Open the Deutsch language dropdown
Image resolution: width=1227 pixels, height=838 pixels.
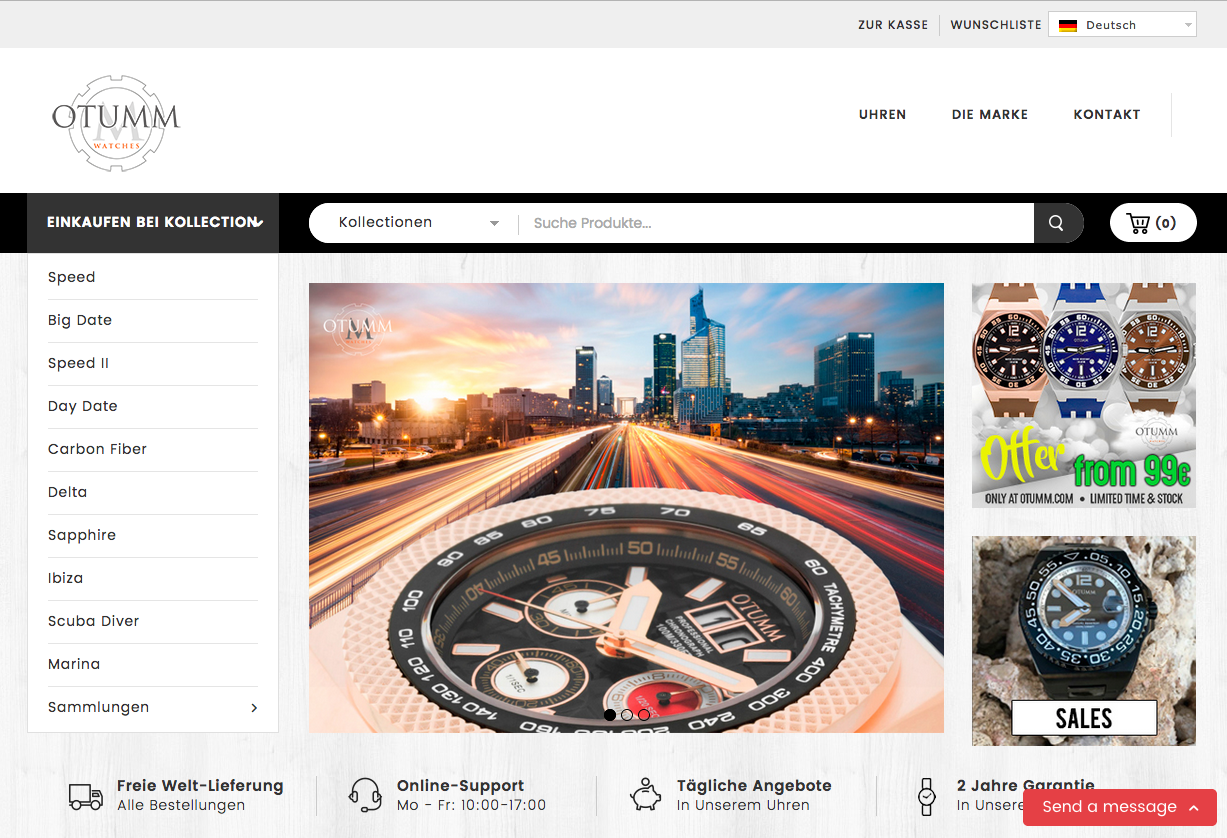click(x=1122, y=25)
